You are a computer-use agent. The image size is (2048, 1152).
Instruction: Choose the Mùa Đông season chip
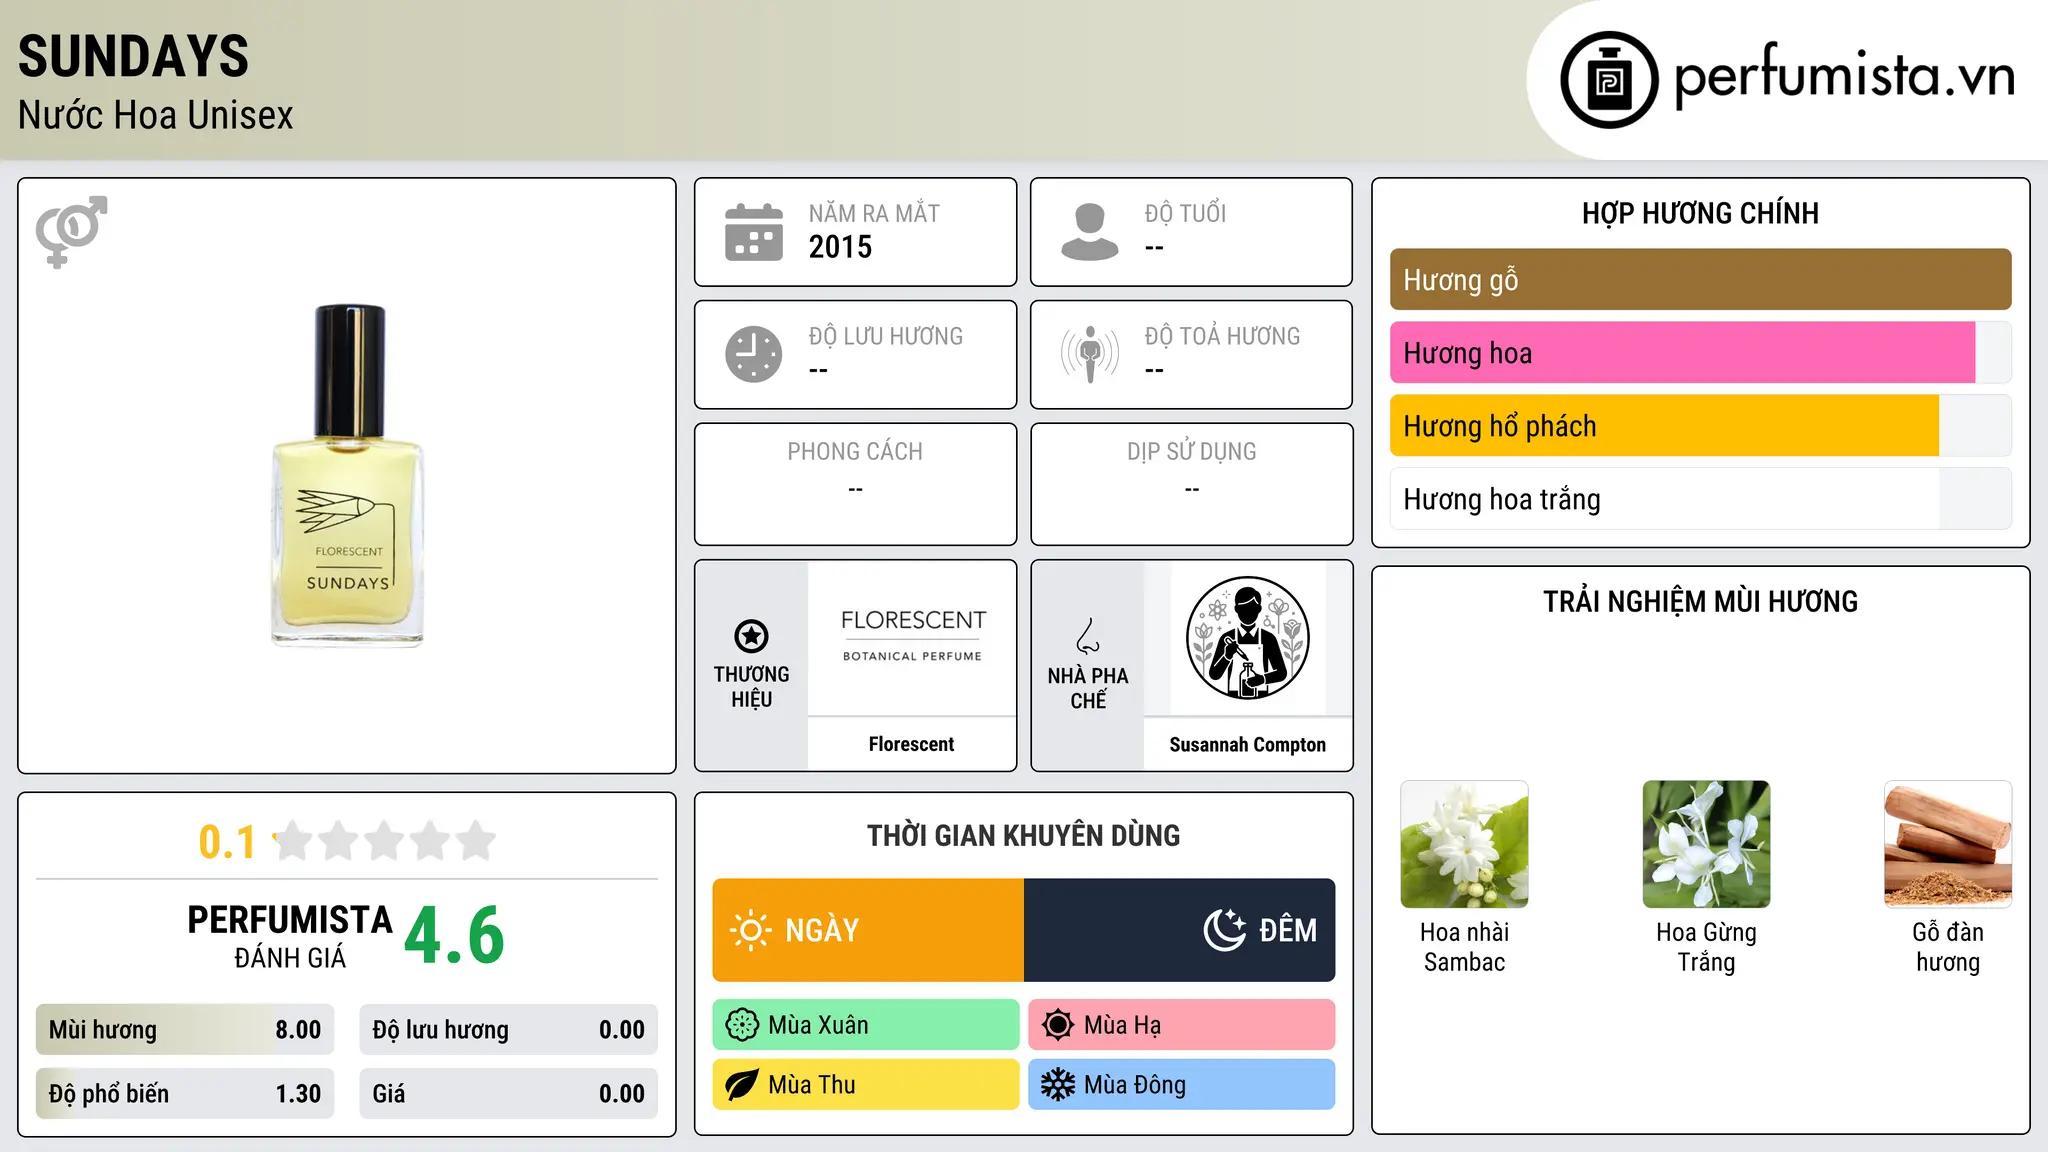(x=1182, y=1085)
